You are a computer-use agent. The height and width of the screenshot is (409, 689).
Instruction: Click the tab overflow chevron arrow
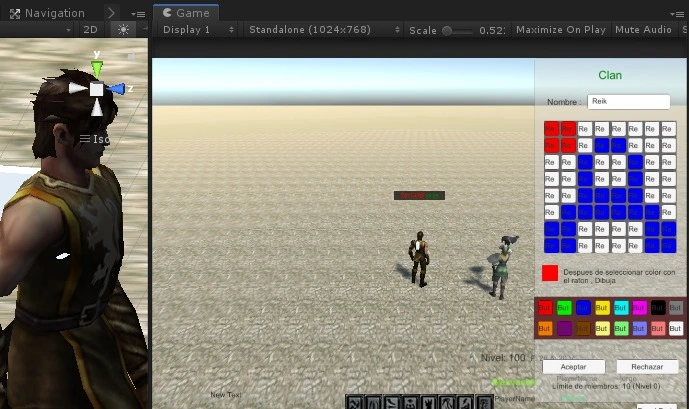112,13
